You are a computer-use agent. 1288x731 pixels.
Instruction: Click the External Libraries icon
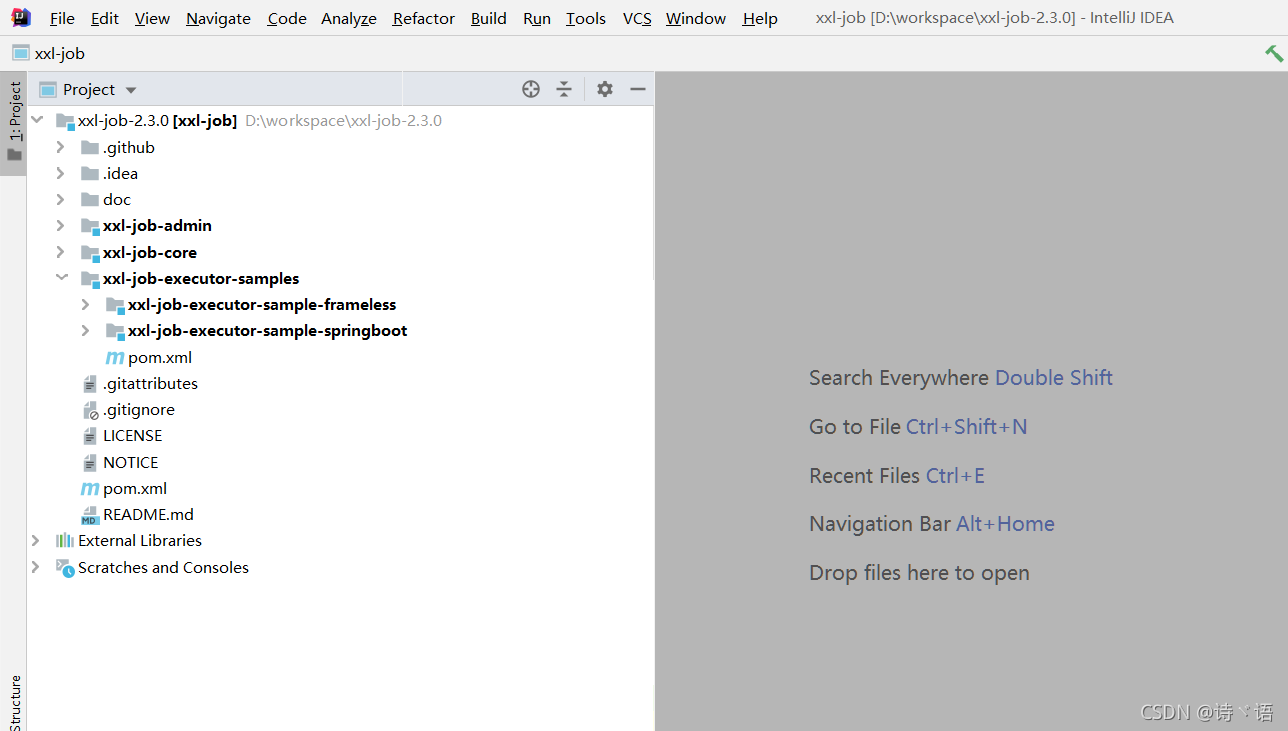(x=65, y=540)
